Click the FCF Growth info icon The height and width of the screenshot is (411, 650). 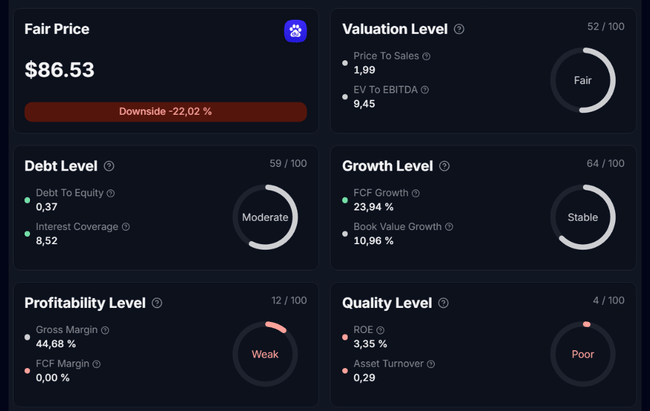[415, 193]
